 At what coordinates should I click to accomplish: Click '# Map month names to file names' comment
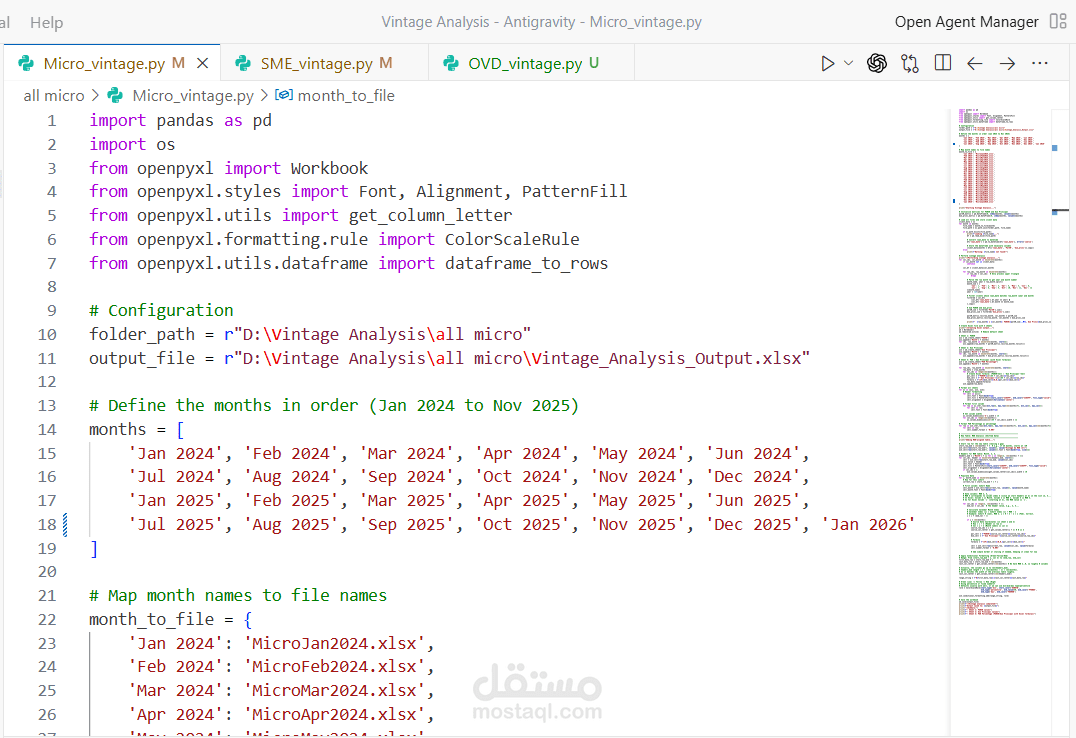coord(238,596)
